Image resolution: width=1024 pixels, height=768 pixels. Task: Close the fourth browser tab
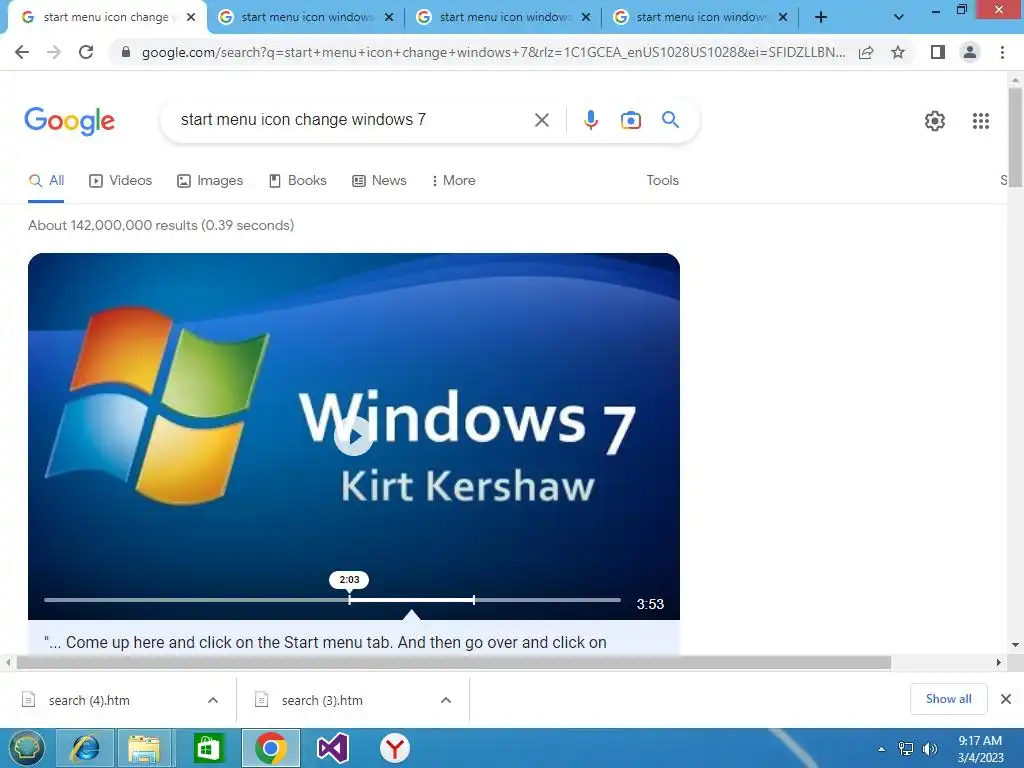[783, 17]
